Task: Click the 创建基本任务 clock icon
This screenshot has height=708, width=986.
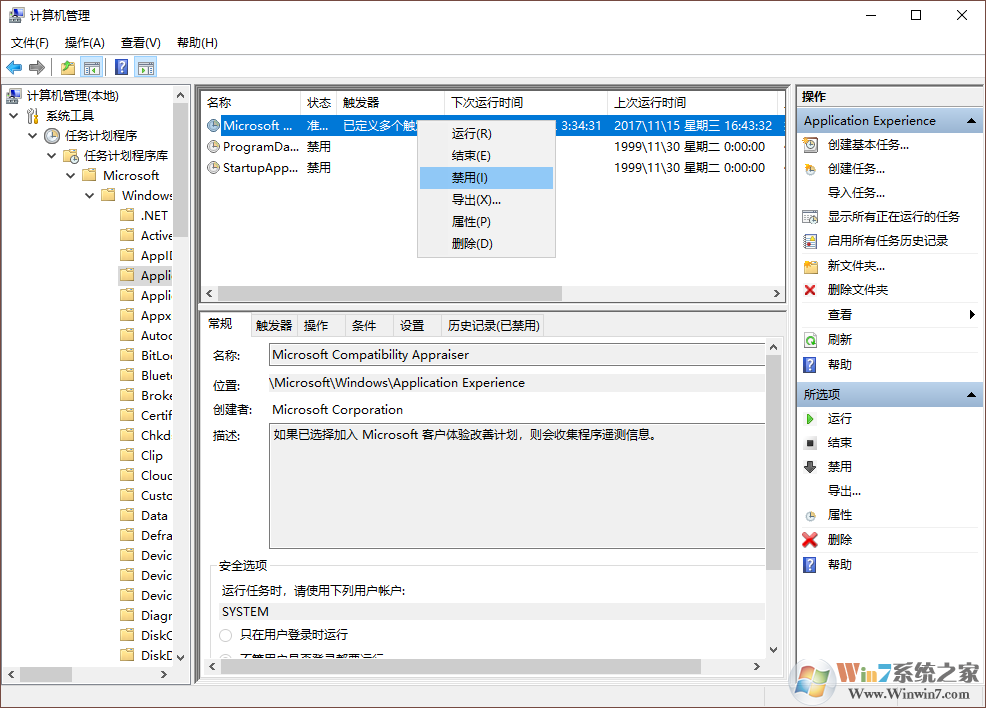Action: [808, 144]
